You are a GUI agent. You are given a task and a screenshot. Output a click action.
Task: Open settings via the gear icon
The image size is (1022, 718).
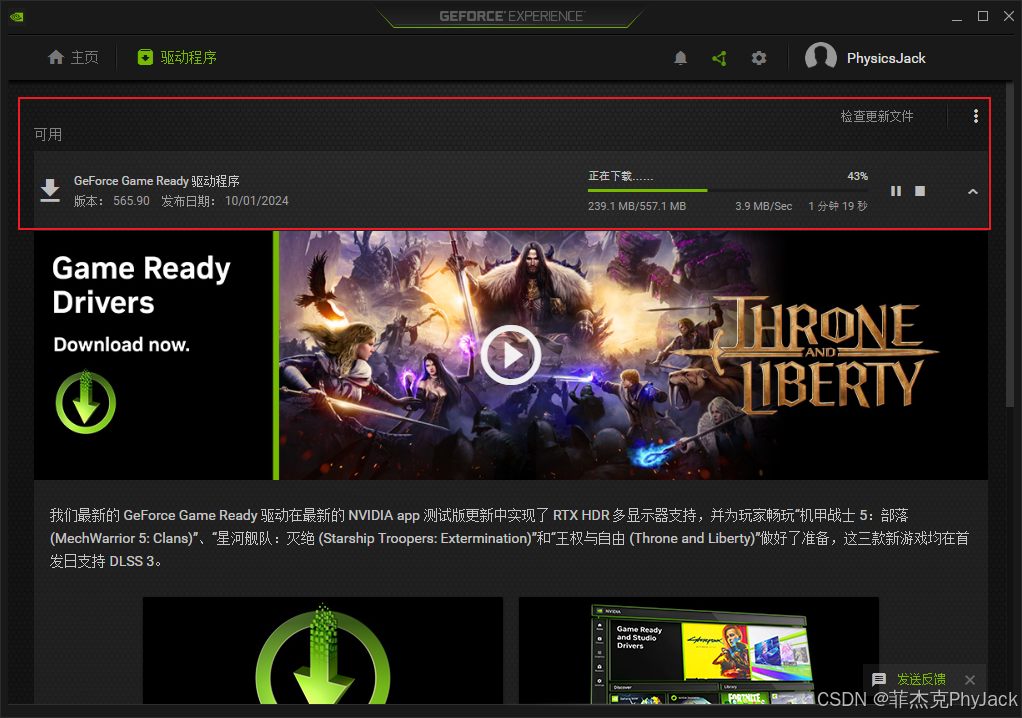pyautogui.click(x=759, y=58)
